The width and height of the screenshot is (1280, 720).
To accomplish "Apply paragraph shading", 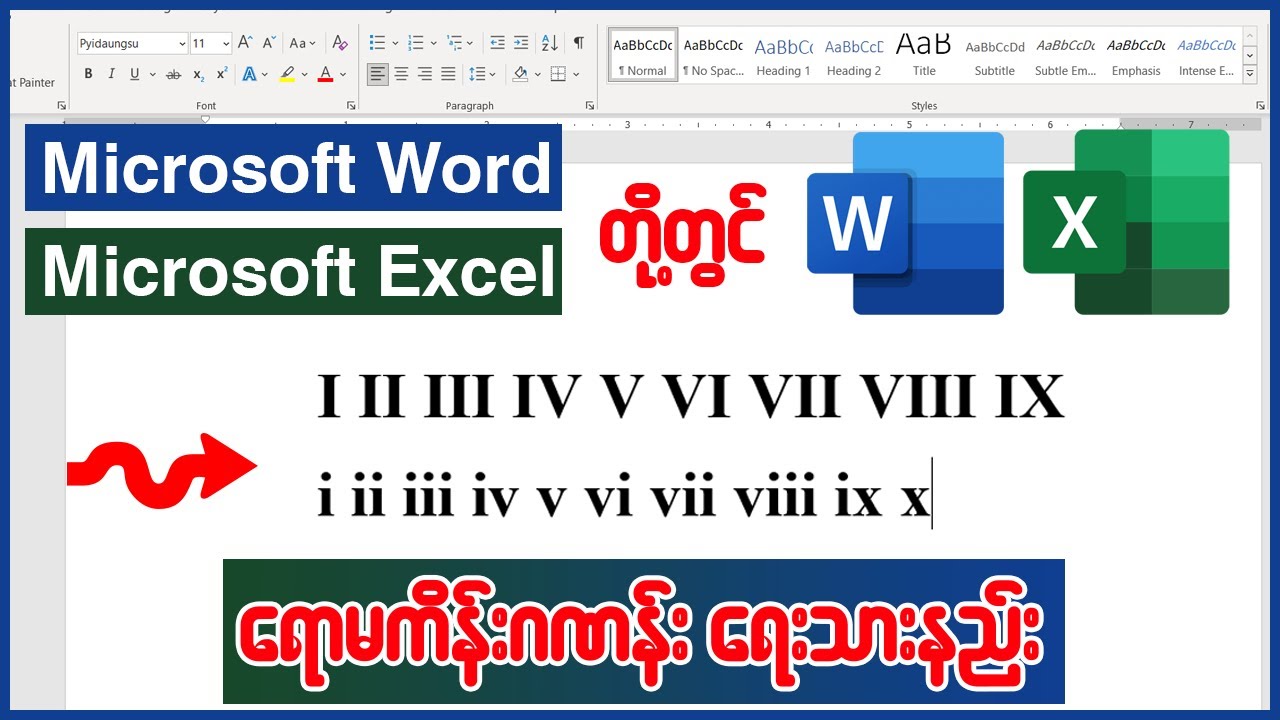I will [520, 74].
